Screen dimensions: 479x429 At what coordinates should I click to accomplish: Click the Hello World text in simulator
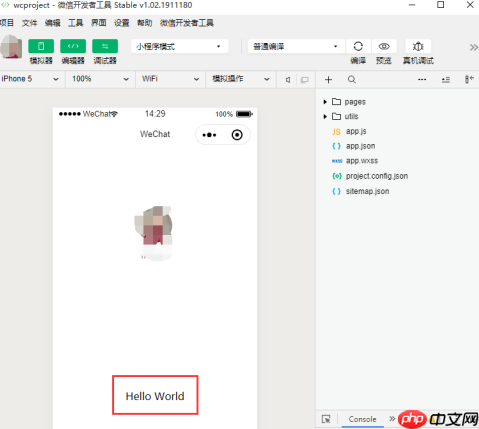coord(155,396)
